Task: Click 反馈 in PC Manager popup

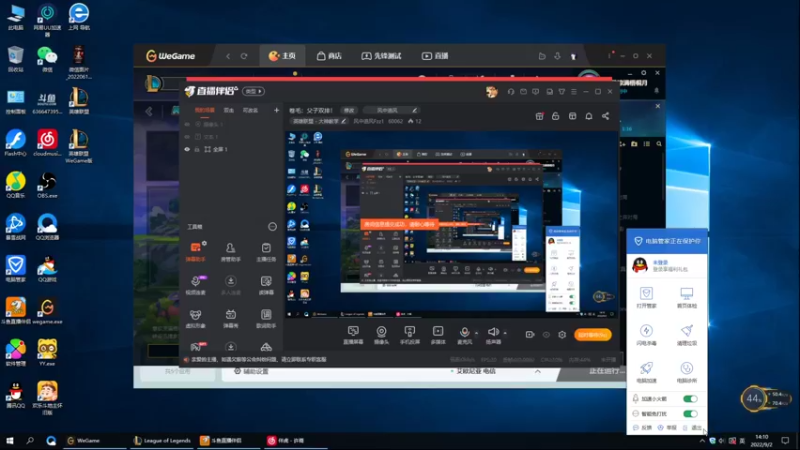Action: pyautogui.click(x=642, y=428)
